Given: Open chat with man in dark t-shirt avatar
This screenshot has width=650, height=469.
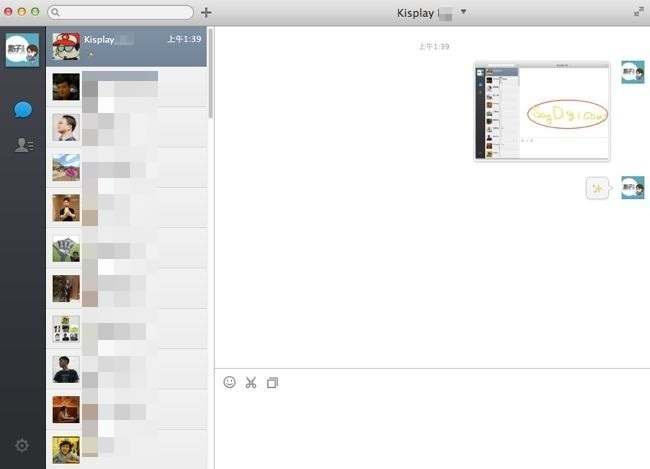Looking at the screenshot, I should pos(126,369).
